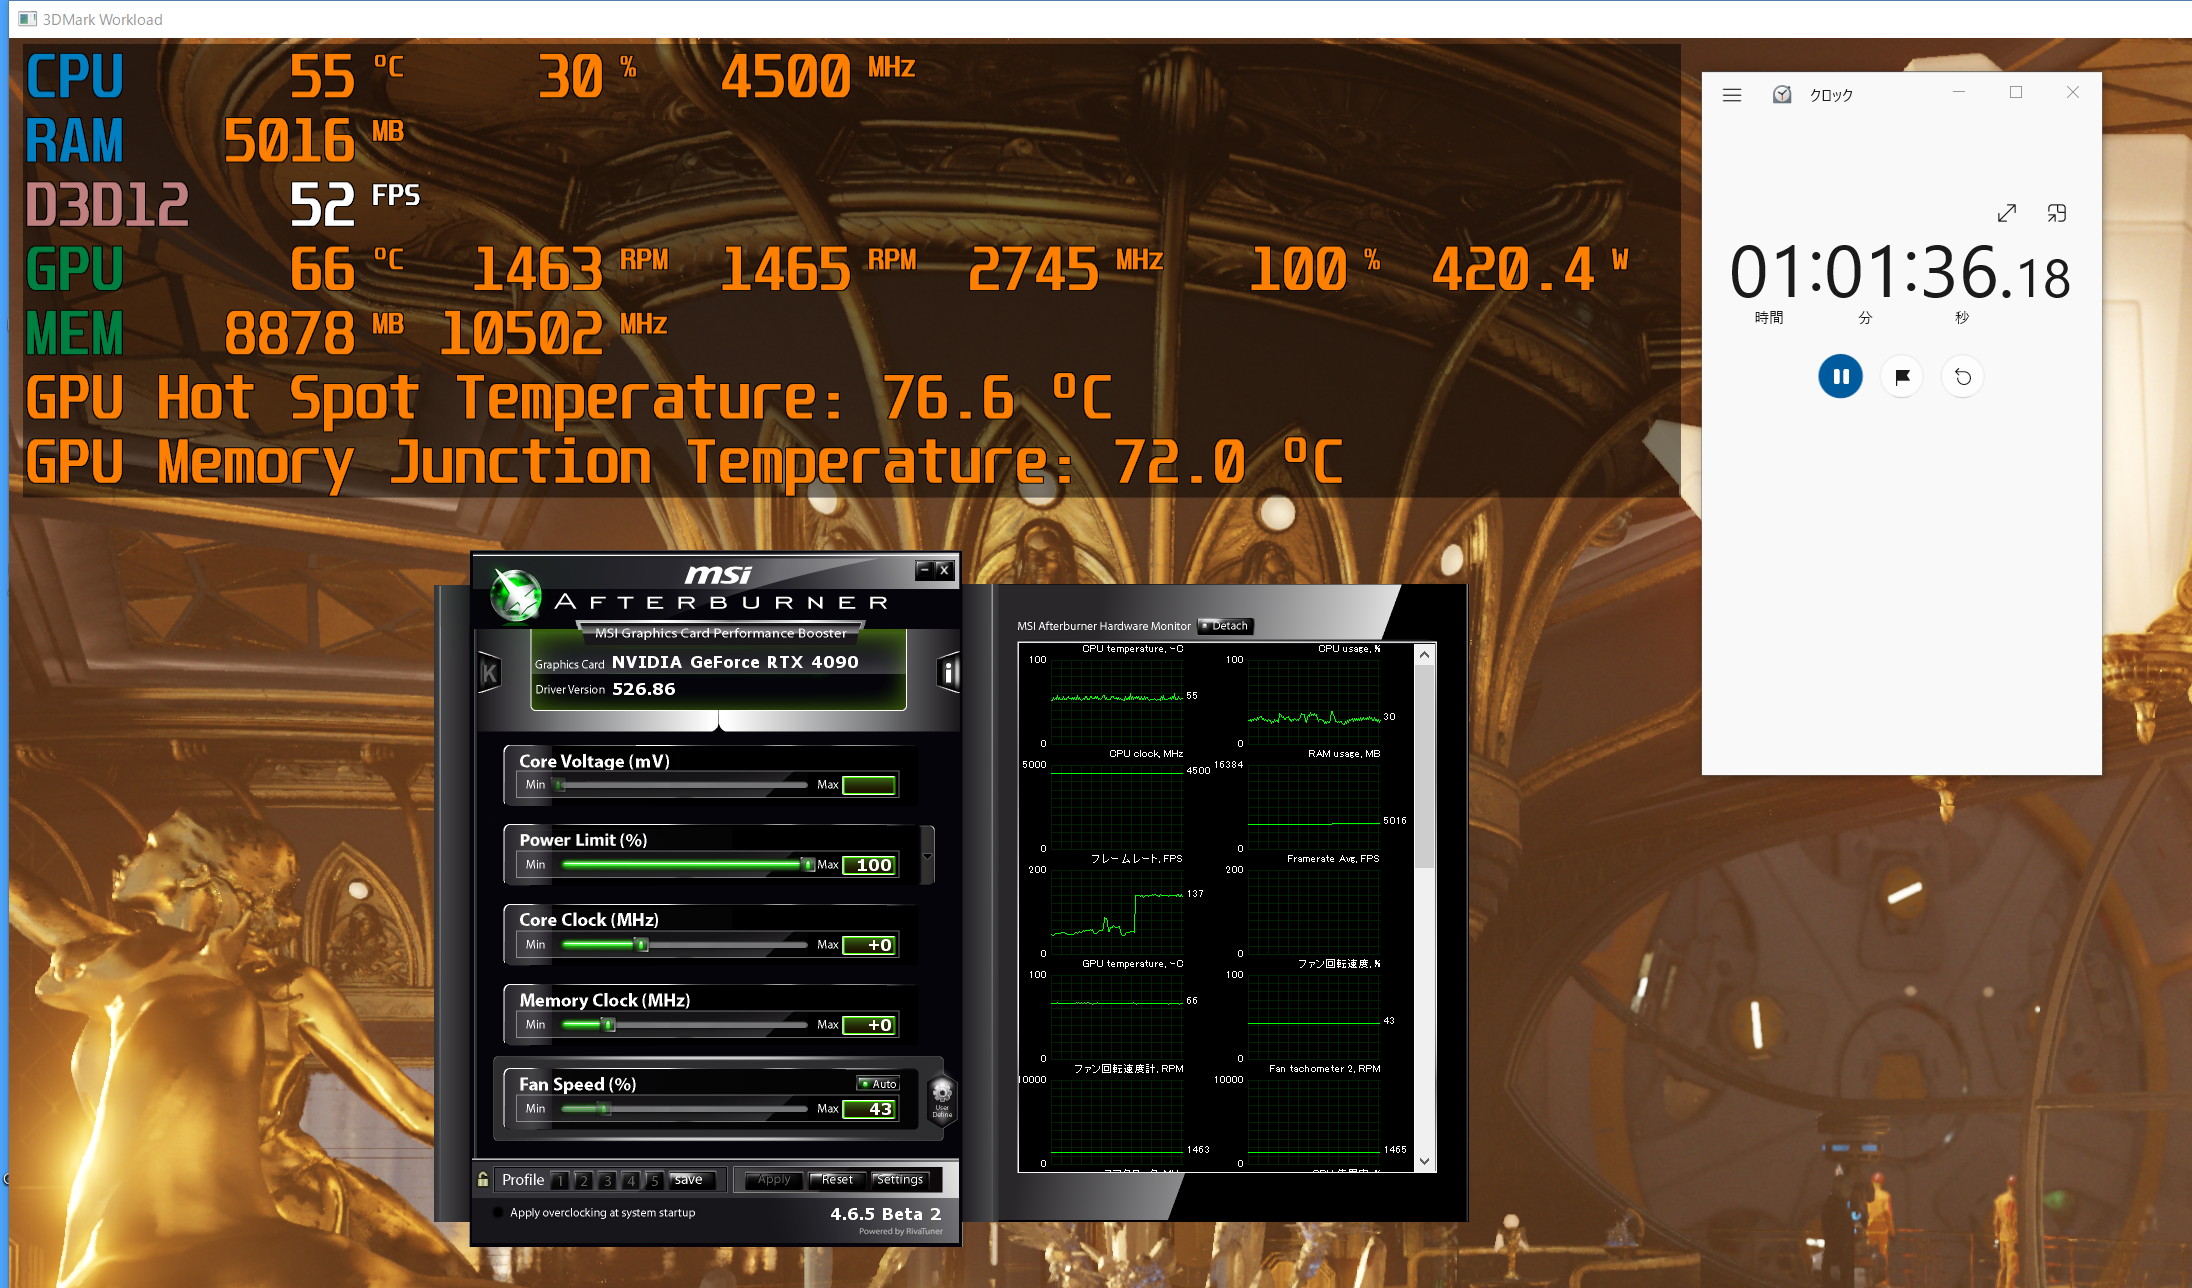Click the Power Limit value field showing 100
Image resolution: width=2192 pixels, height=1288 pixels.
click(x=869, y=865)
